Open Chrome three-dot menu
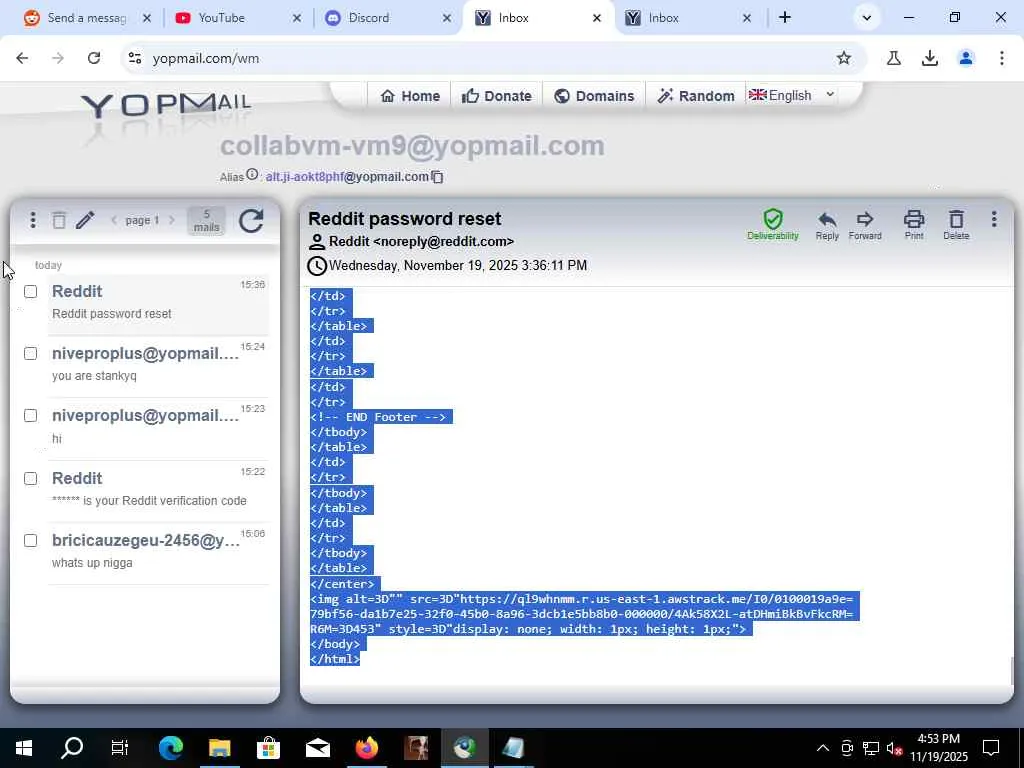The image size is (1024, 768). [x=1001, y=58]
